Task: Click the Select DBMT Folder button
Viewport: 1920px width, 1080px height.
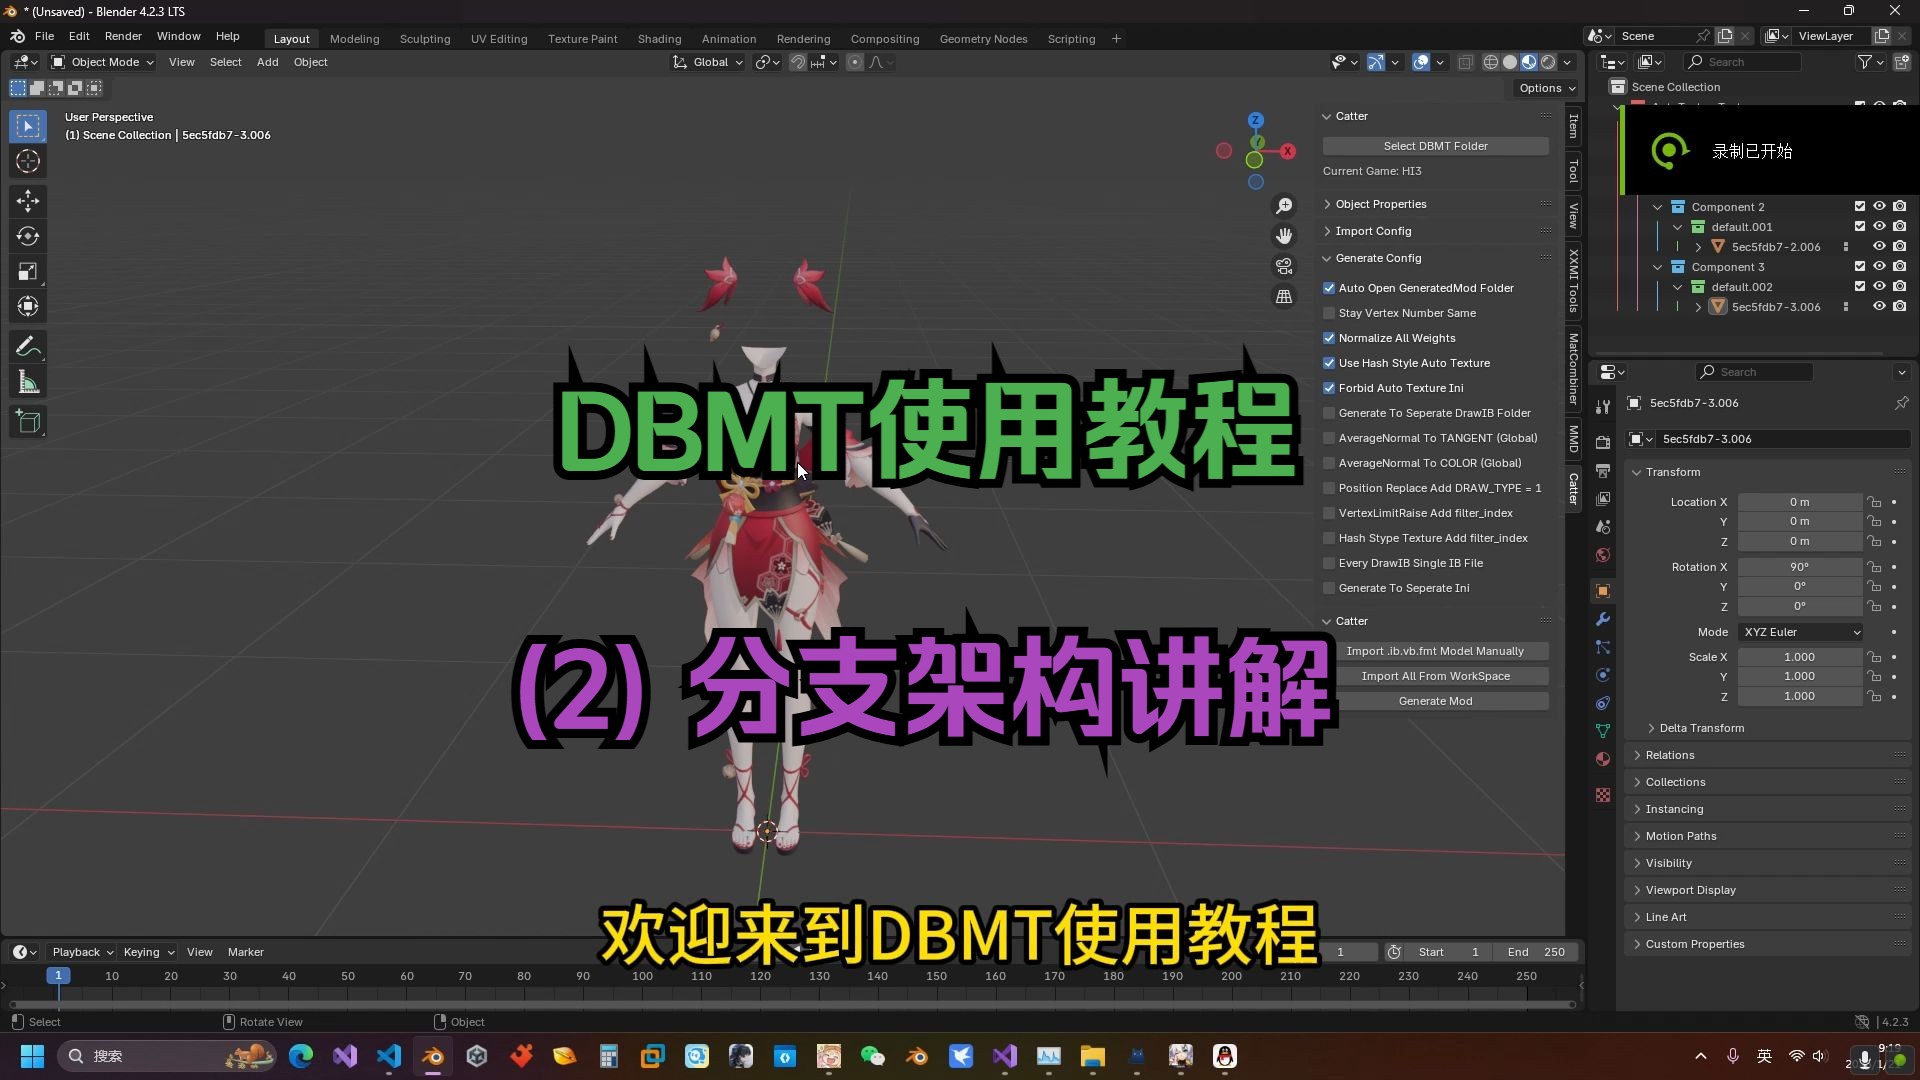Action: [1435, 146]
